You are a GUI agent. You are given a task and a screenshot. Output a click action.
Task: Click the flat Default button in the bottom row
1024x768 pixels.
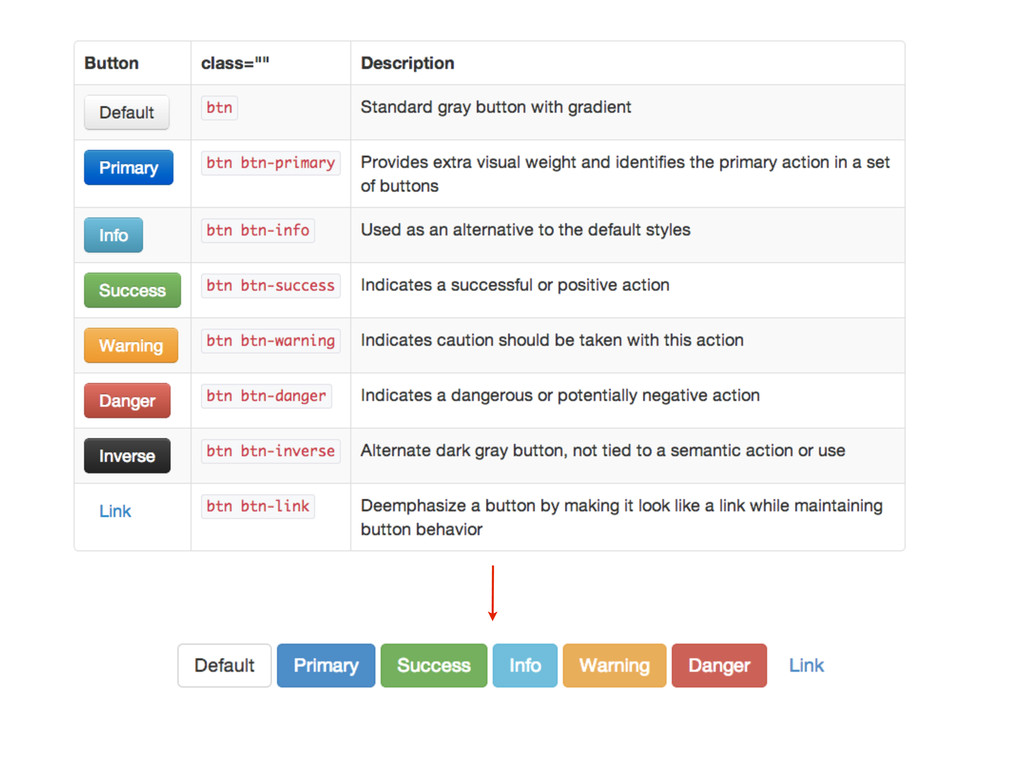click(224, 665)
